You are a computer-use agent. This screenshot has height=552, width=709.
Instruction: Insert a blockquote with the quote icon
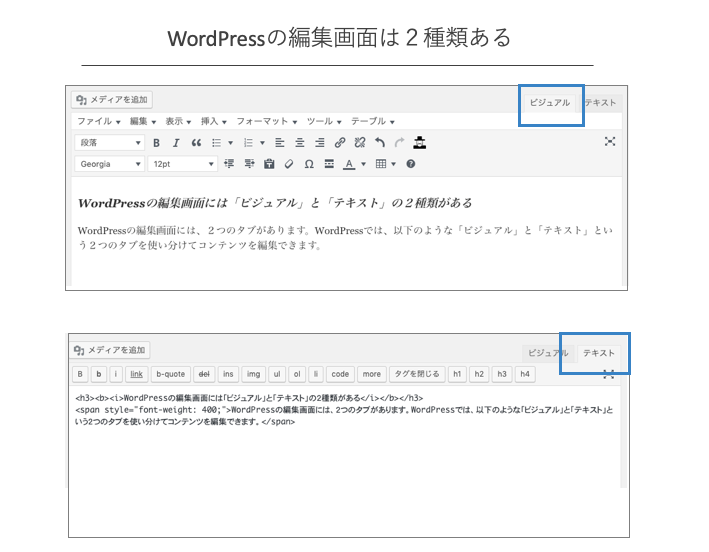196,143
